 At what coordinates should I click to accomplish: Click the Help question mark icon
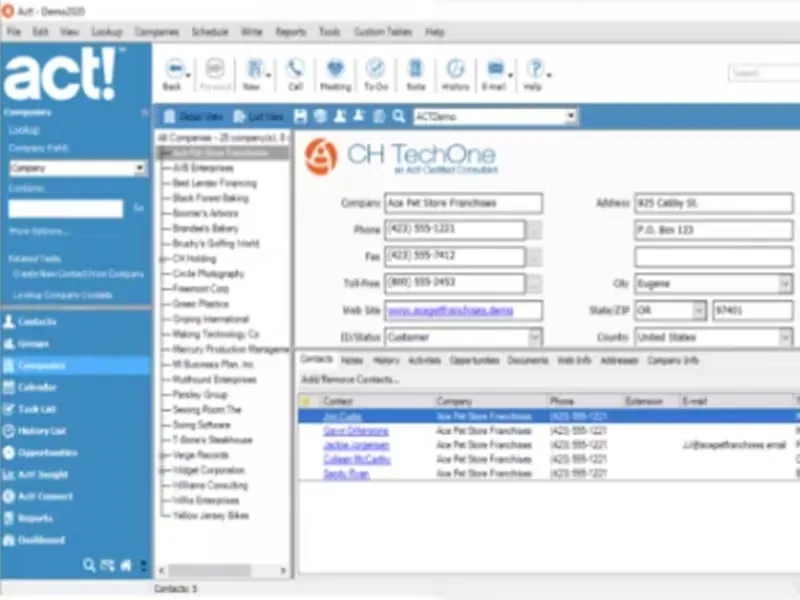point(535,70)
